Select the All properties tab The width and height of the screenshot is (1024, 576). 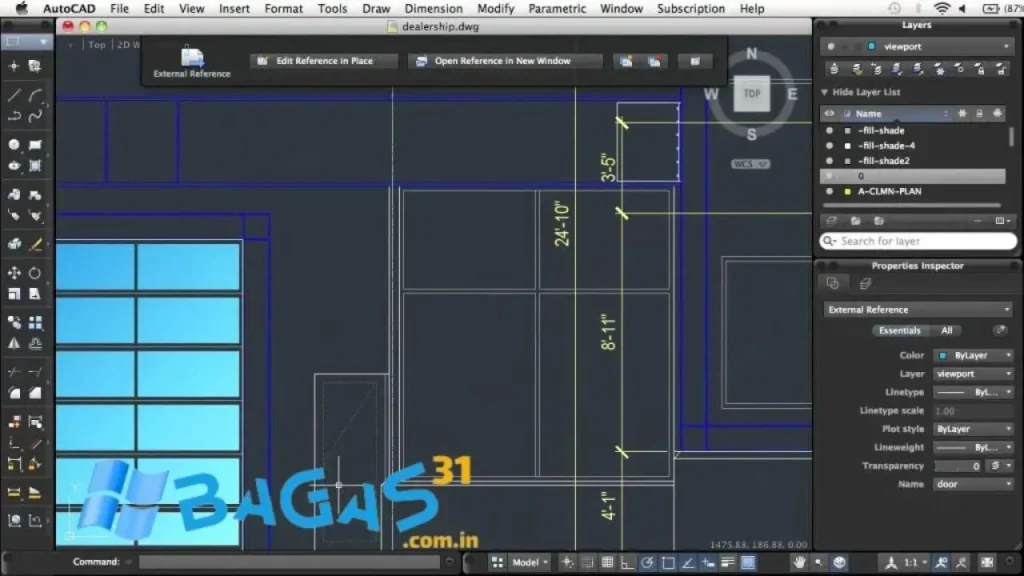coord(946,330)
